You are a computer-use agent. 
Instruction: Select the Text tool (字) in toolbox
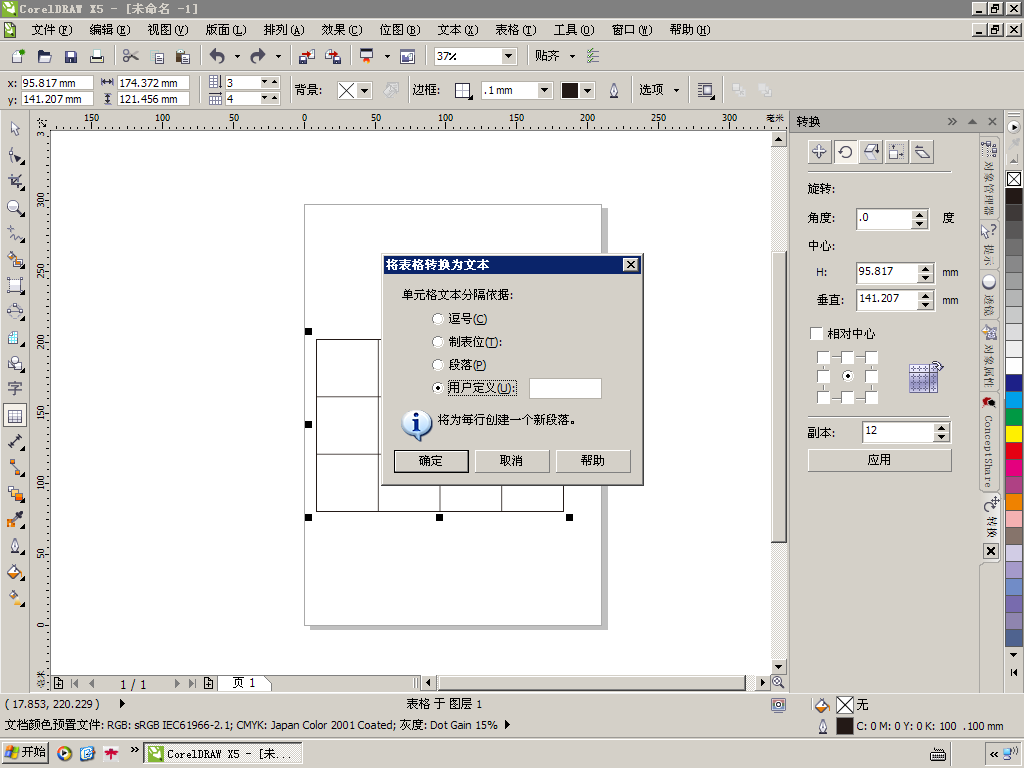click(x=15, y=389)
